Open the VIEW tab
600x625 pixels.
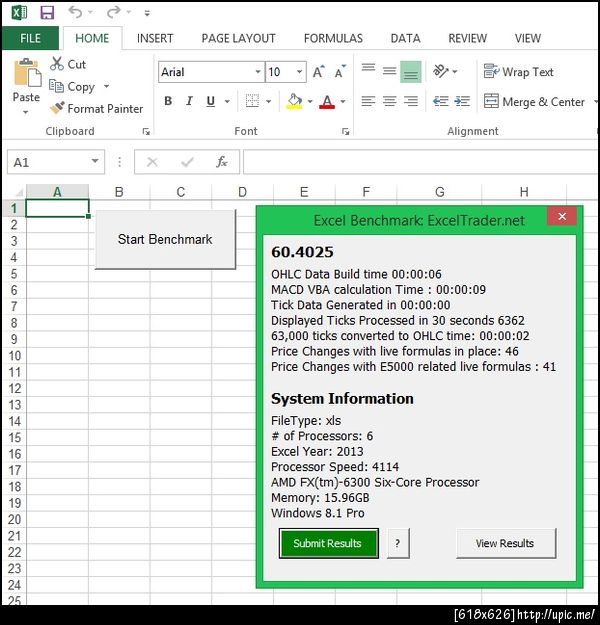pyautogui.click(x=528, y=38)
